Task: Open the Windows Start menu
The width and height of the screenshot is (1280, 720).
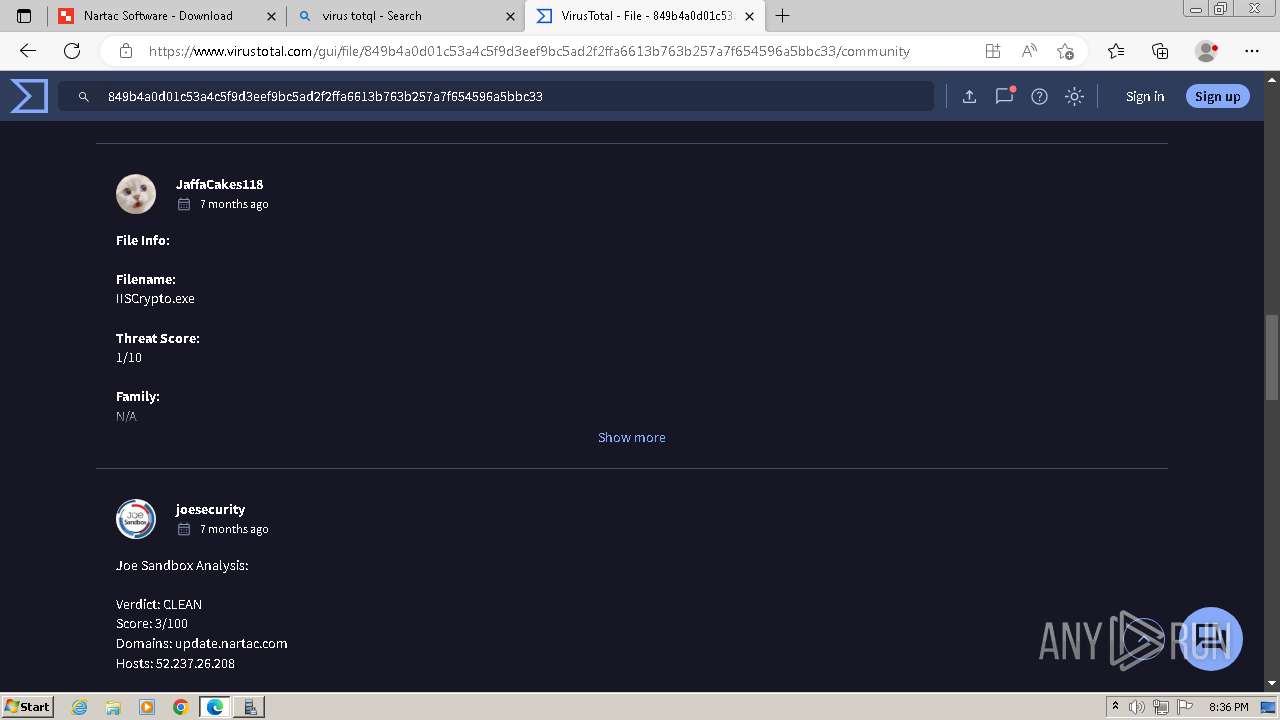Action: [27, 707]
